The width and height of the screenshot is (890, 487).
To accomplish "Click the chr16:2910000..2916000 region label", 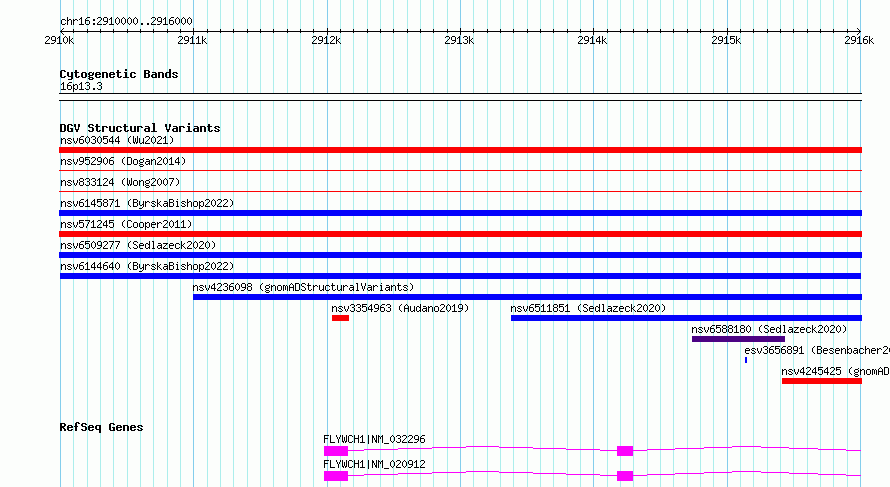I will point(126,21).
